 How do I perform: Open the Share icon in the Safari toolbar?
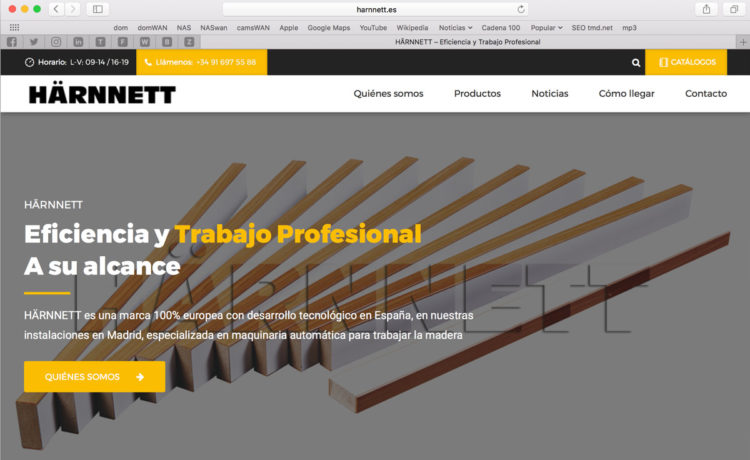click(x=706, y=9)
